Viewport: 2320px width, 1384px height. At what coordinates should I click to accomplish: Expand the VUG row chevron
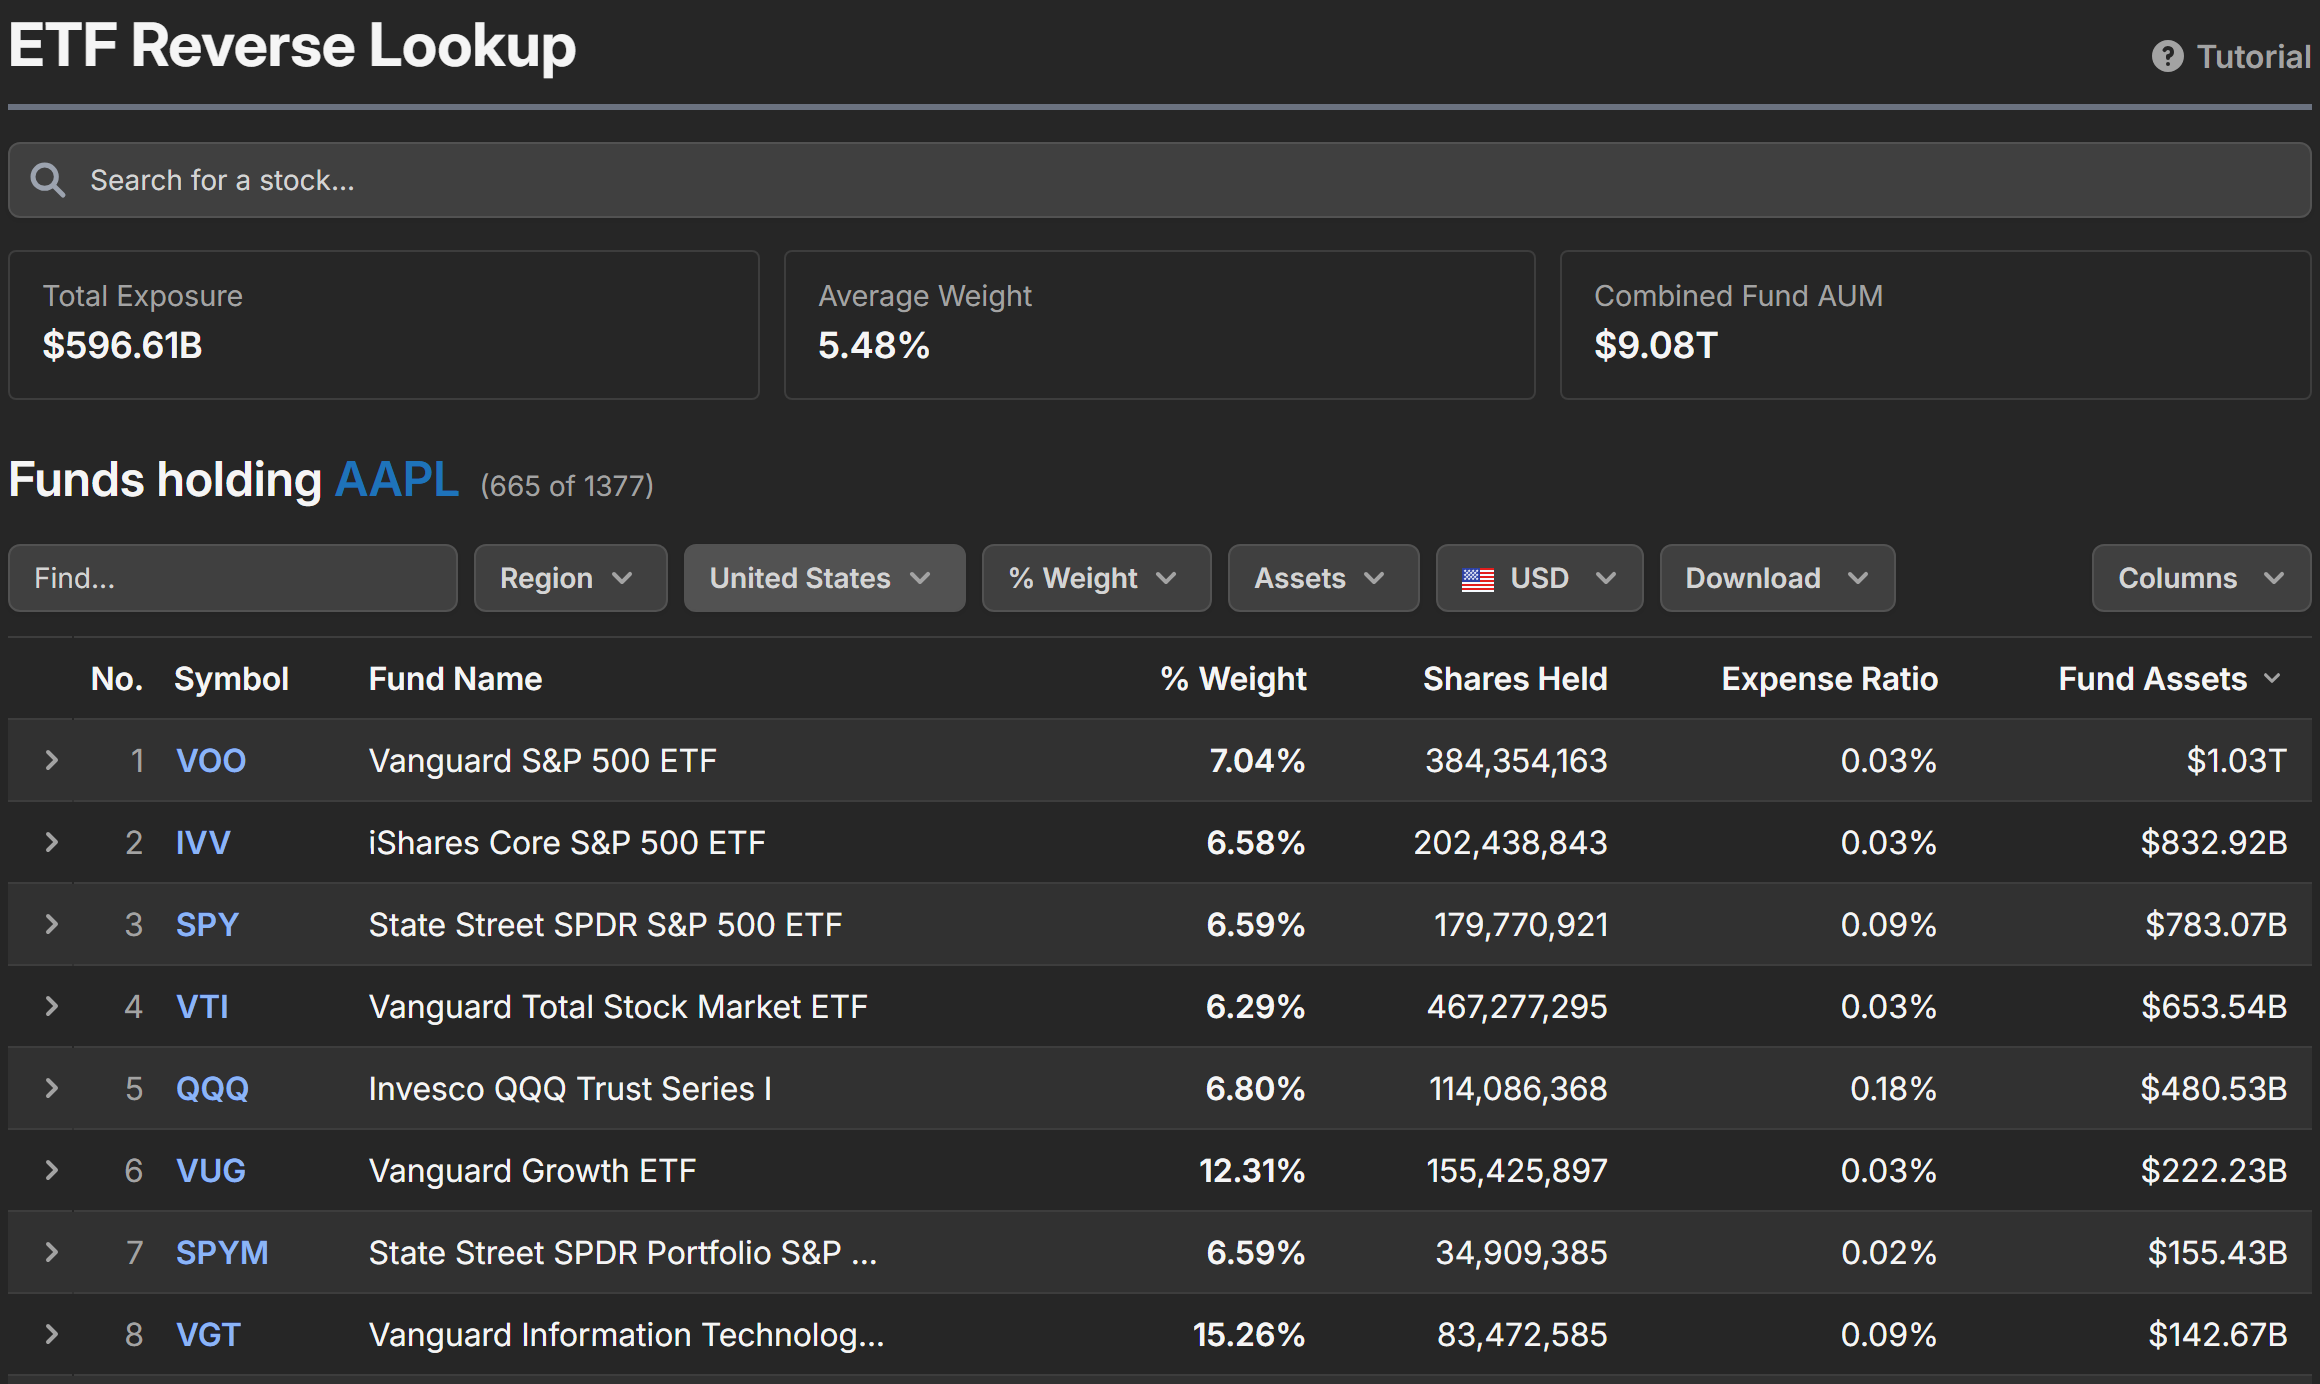click(52, 1170)
